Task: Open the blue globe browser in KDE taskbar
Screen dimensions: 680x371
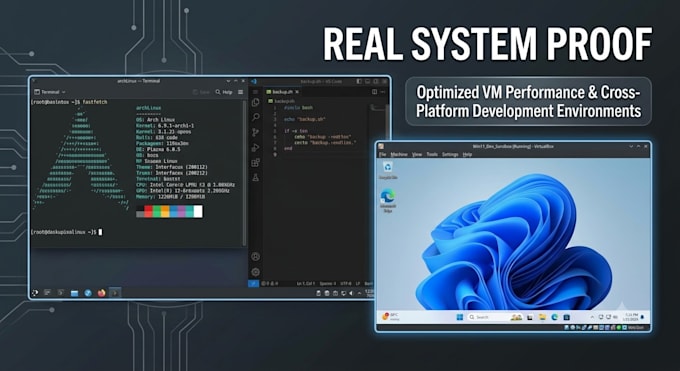Action: [88, 293]
